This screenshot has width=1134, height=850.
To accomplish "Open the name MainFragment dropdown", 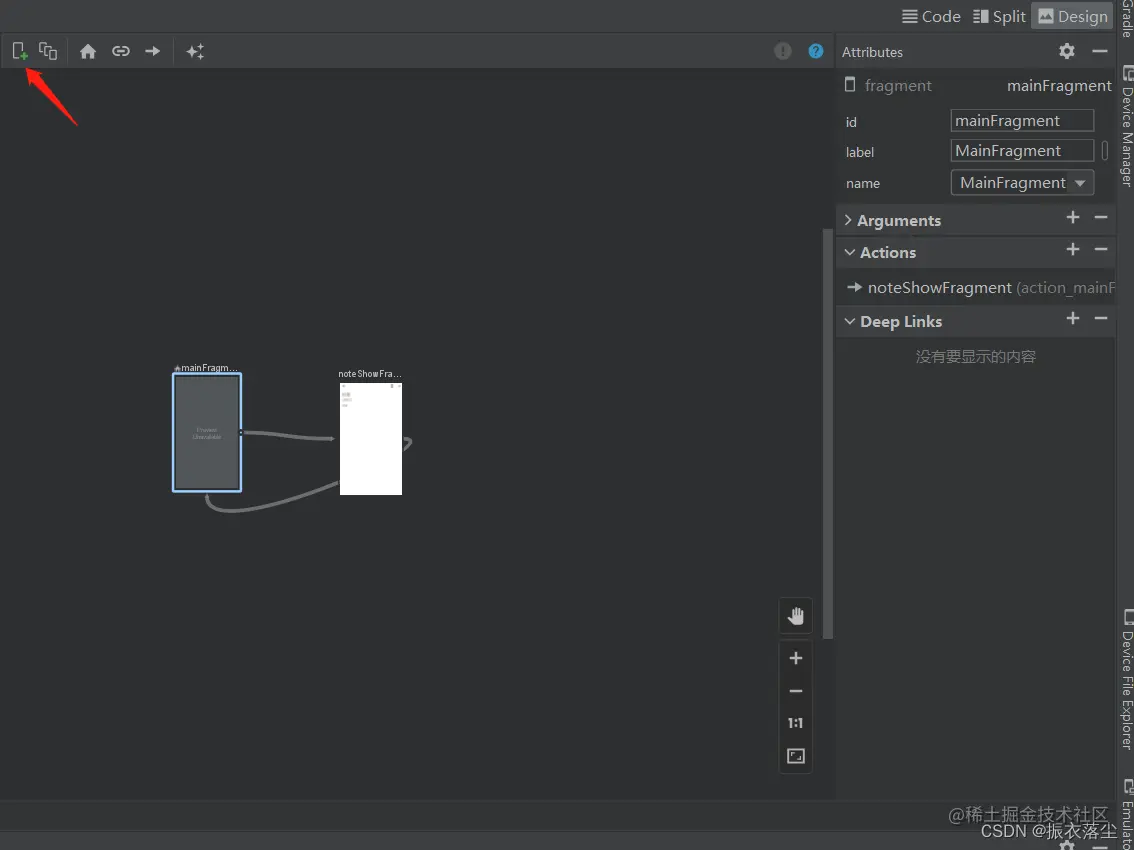I will click(1022, 182).
